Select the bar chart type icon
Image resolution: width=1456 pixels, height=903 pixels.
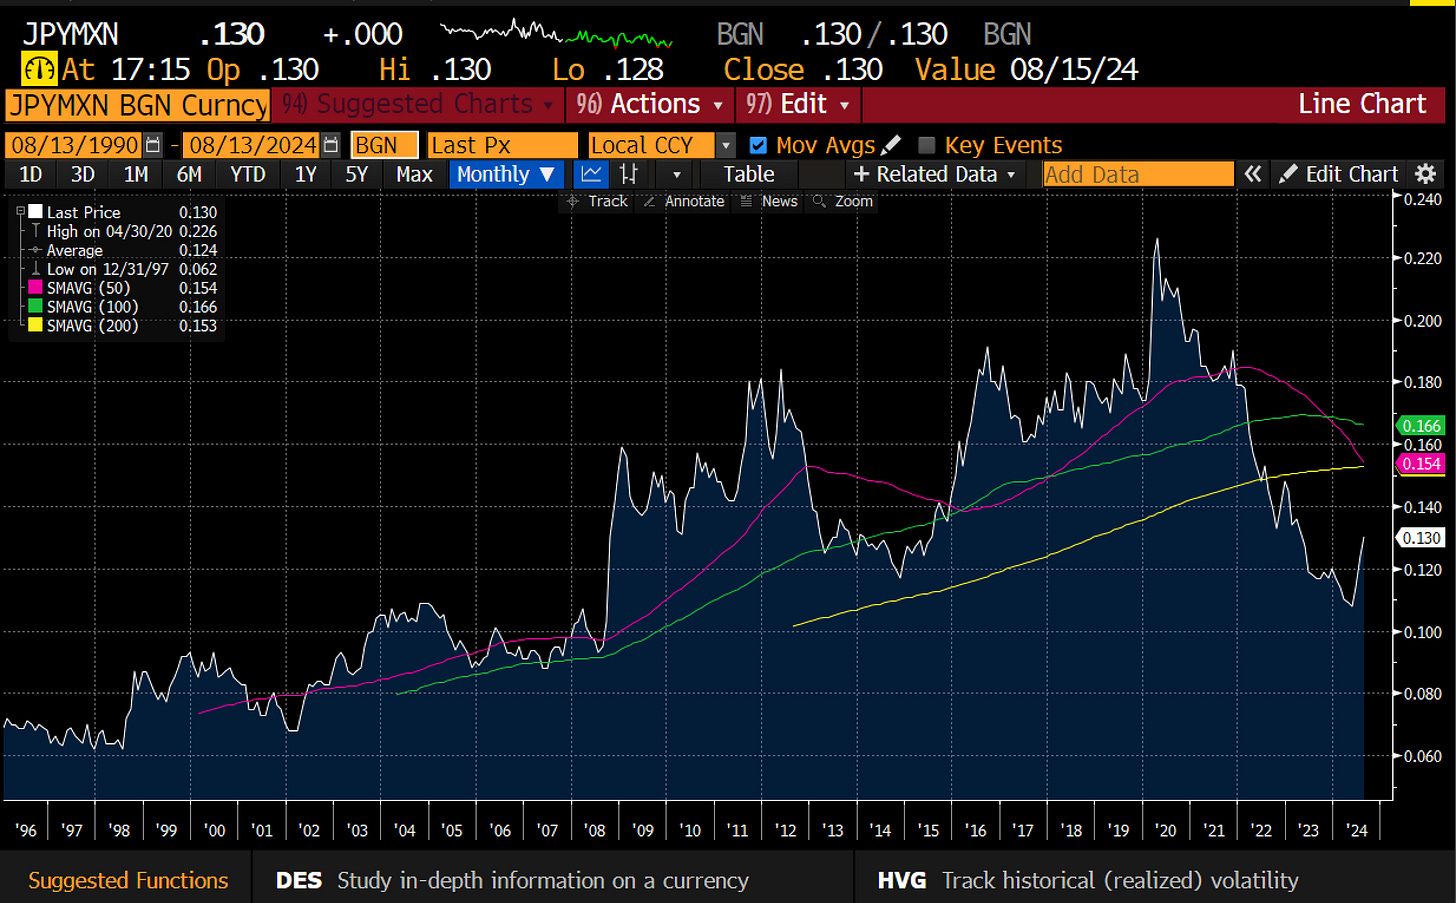tap(629, 174)
